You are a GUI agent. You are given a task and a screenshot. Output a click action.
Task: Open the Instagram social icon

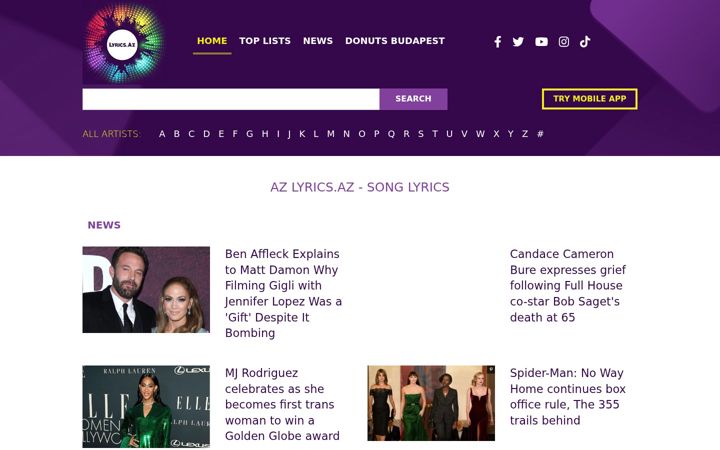pos(563,42)
